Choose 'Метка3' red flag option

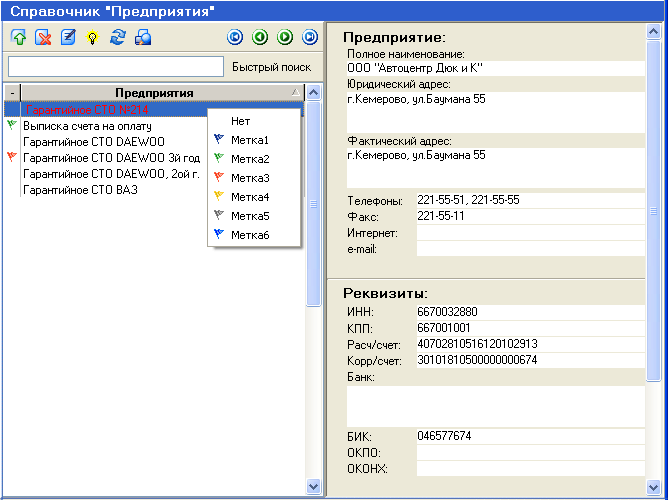tap(250, 178)
